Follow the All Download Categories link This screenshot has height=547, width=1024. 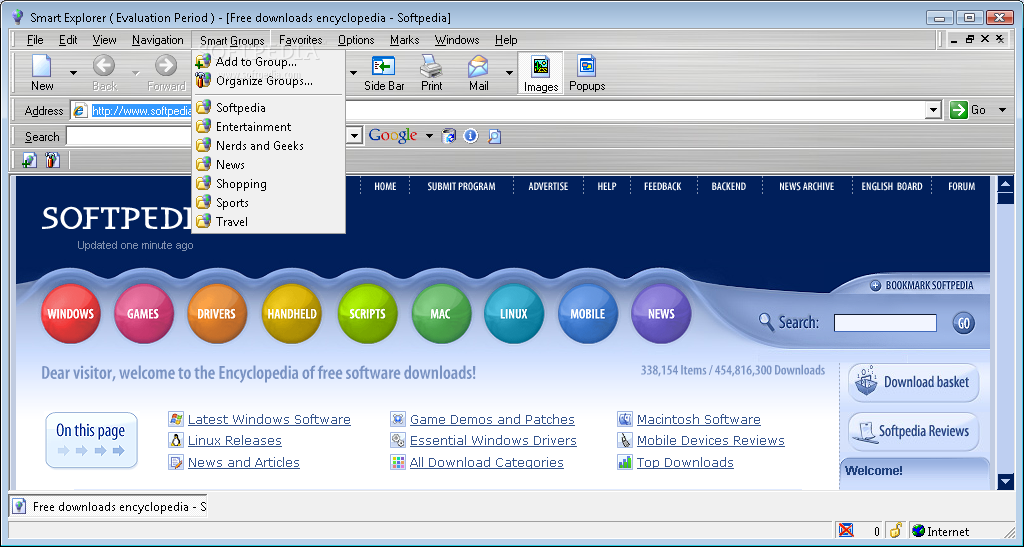pos(487,462)
